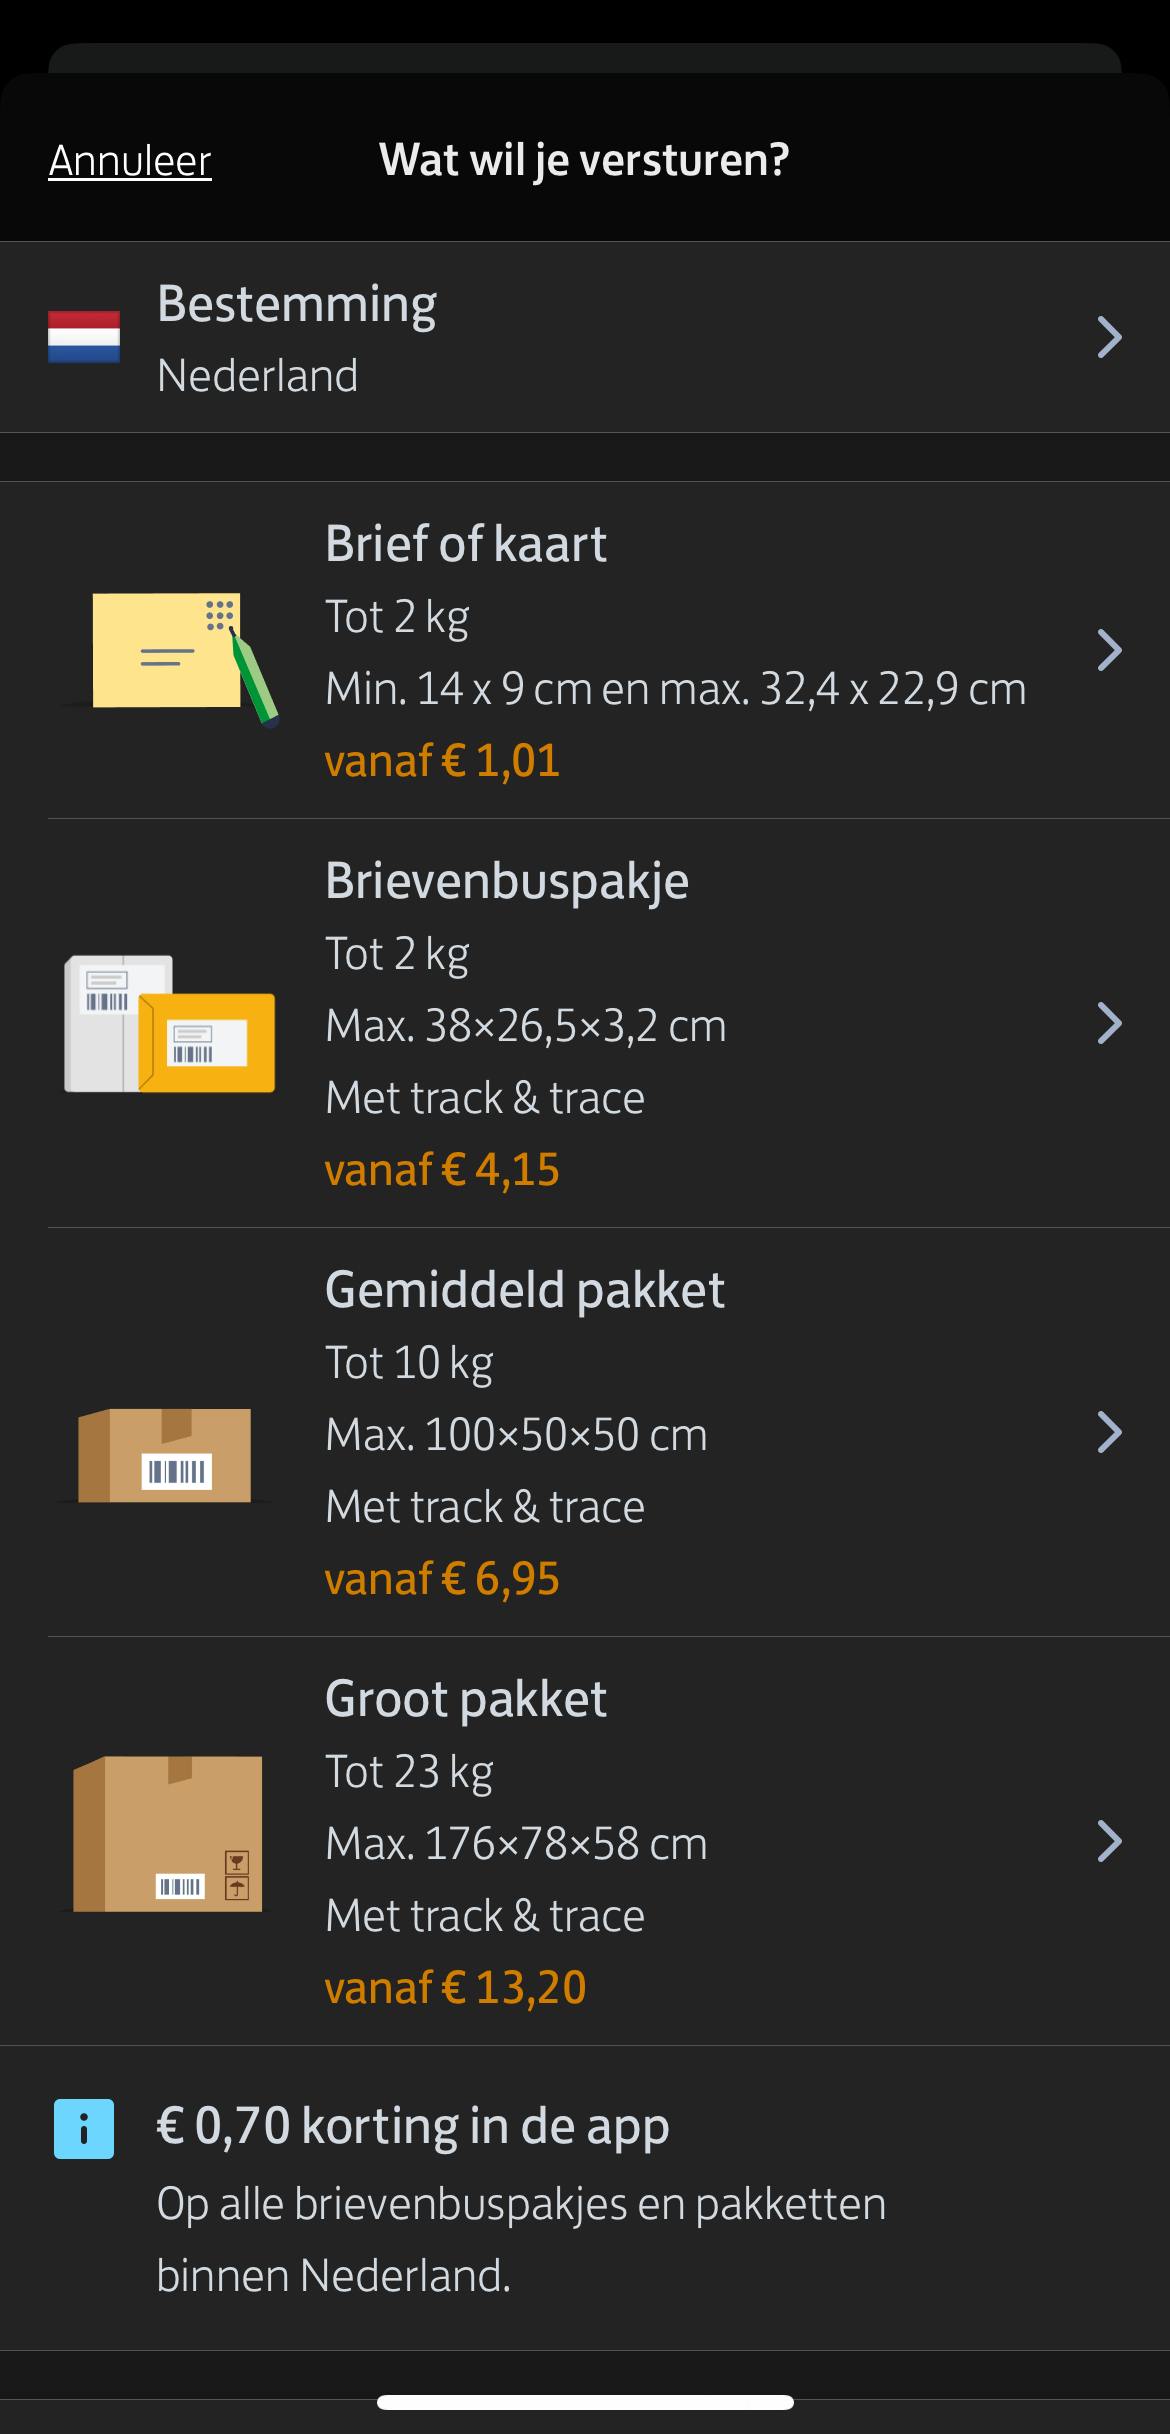This screenshot has width=1170, height=2434.
Task: Tap the Brievenbuspakje mailbox parcel icon
Action: 169,1024
